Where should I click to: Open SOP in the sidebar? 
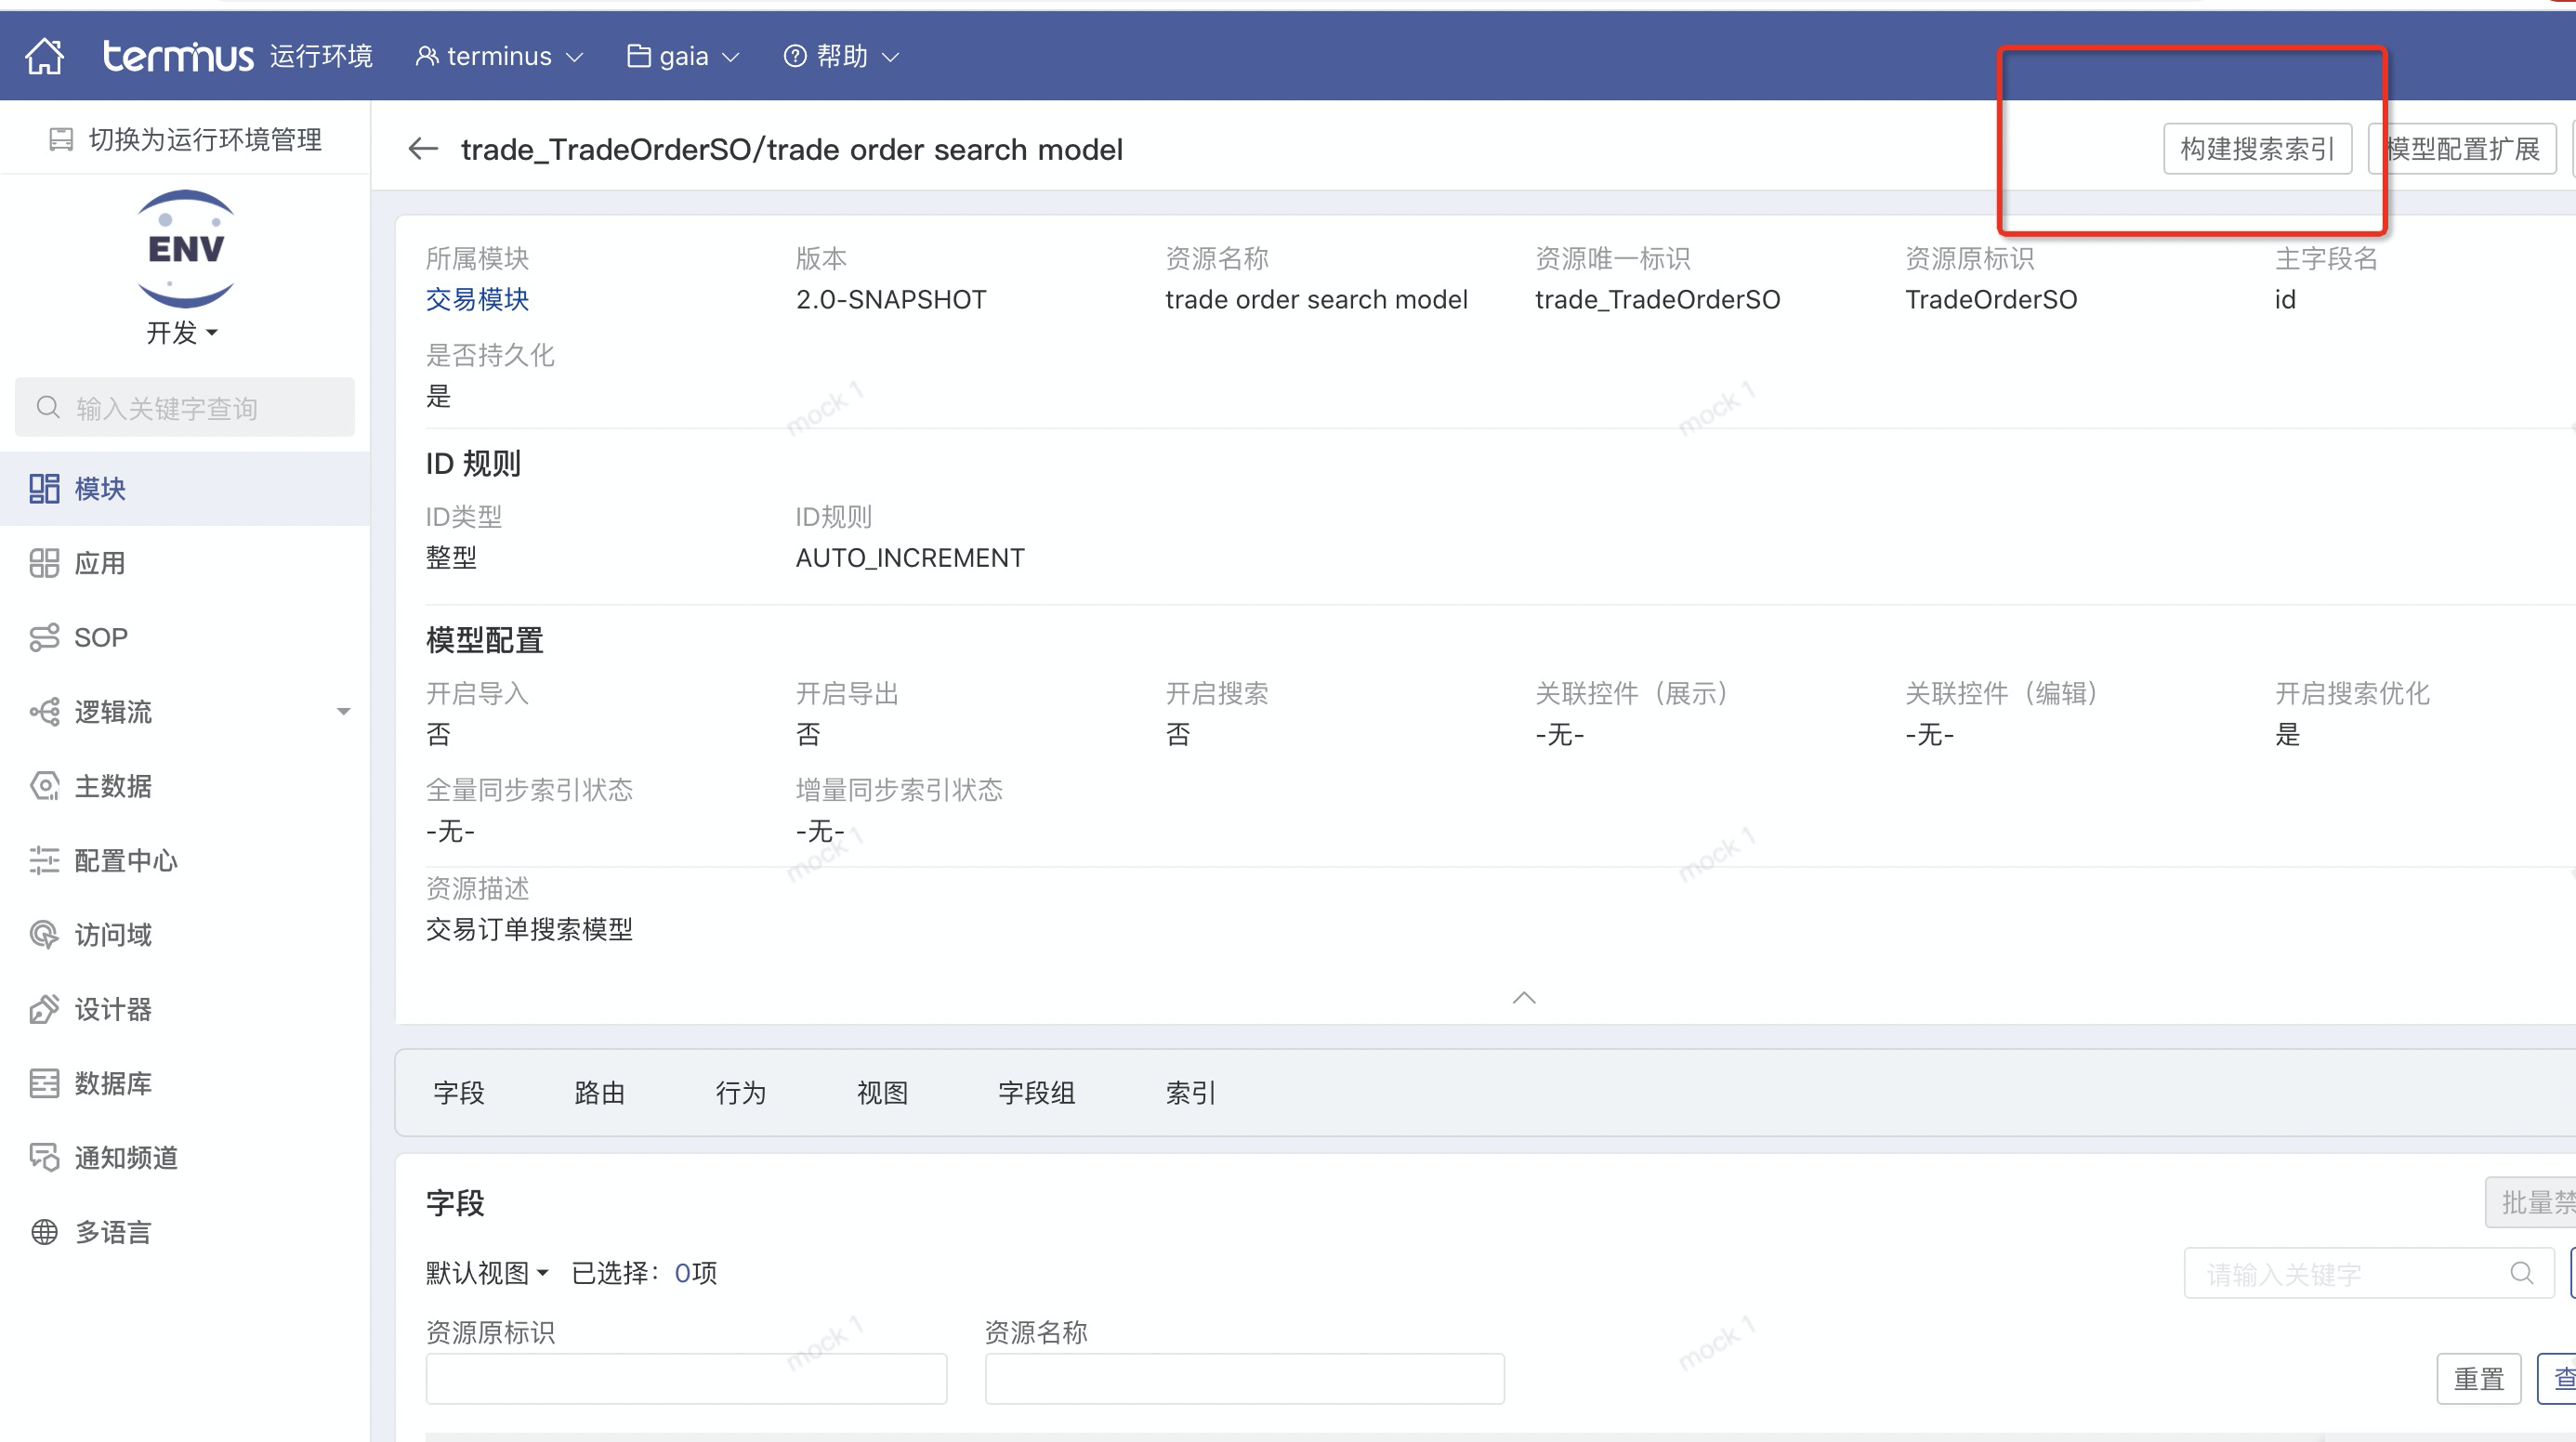point(185,637)
